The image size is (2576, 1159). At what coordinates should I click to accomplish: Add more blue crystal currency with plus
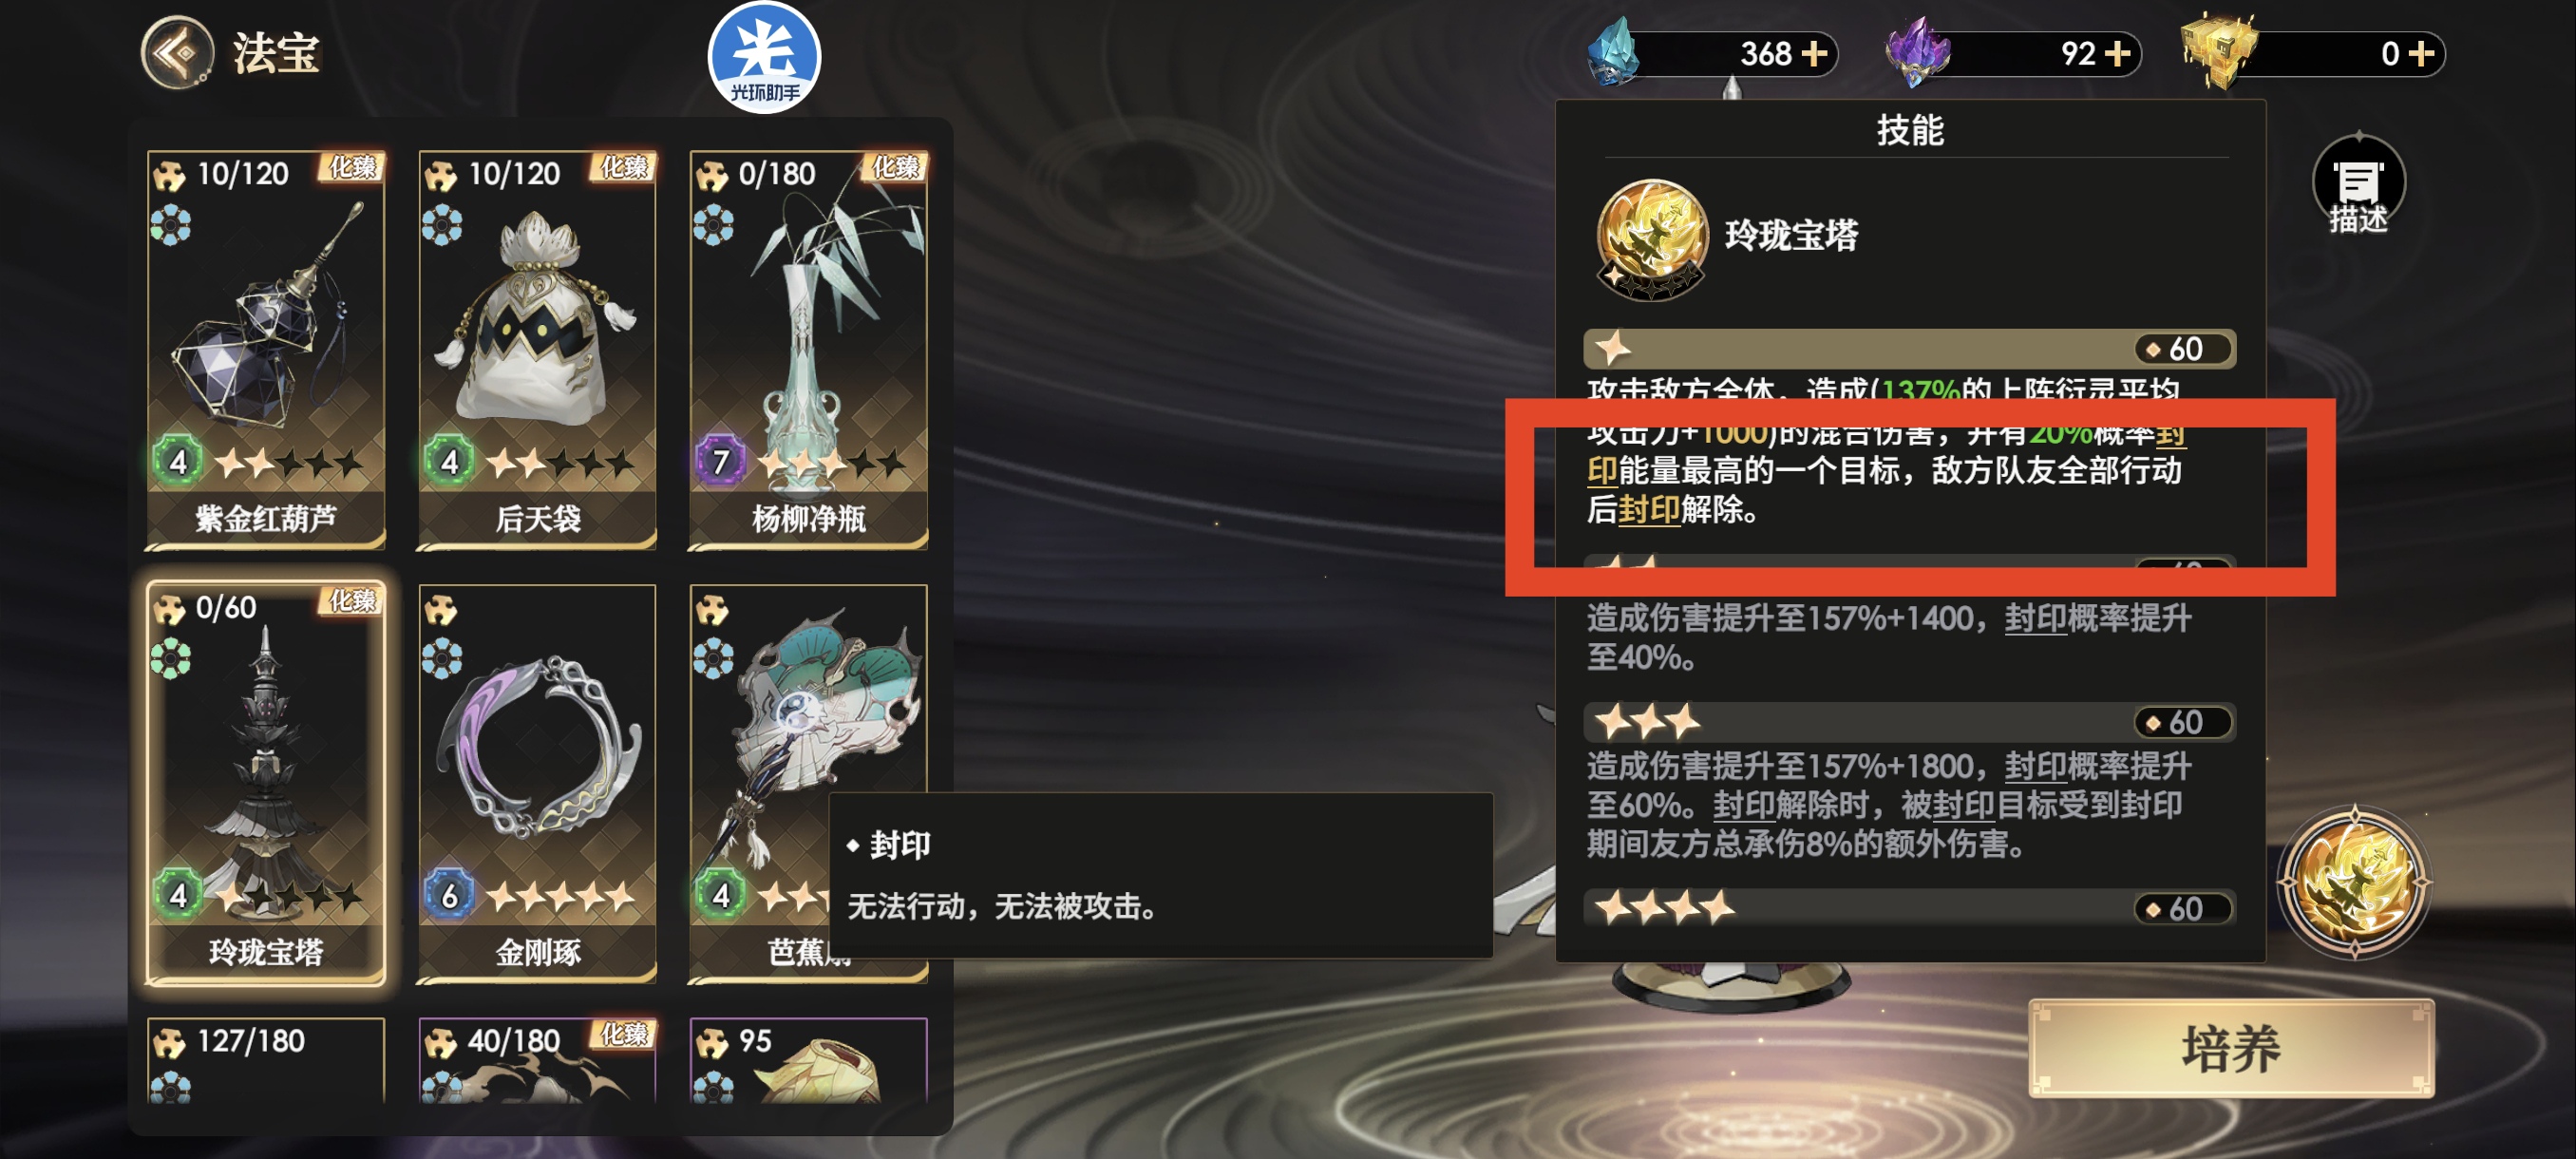coord(1814,53)
